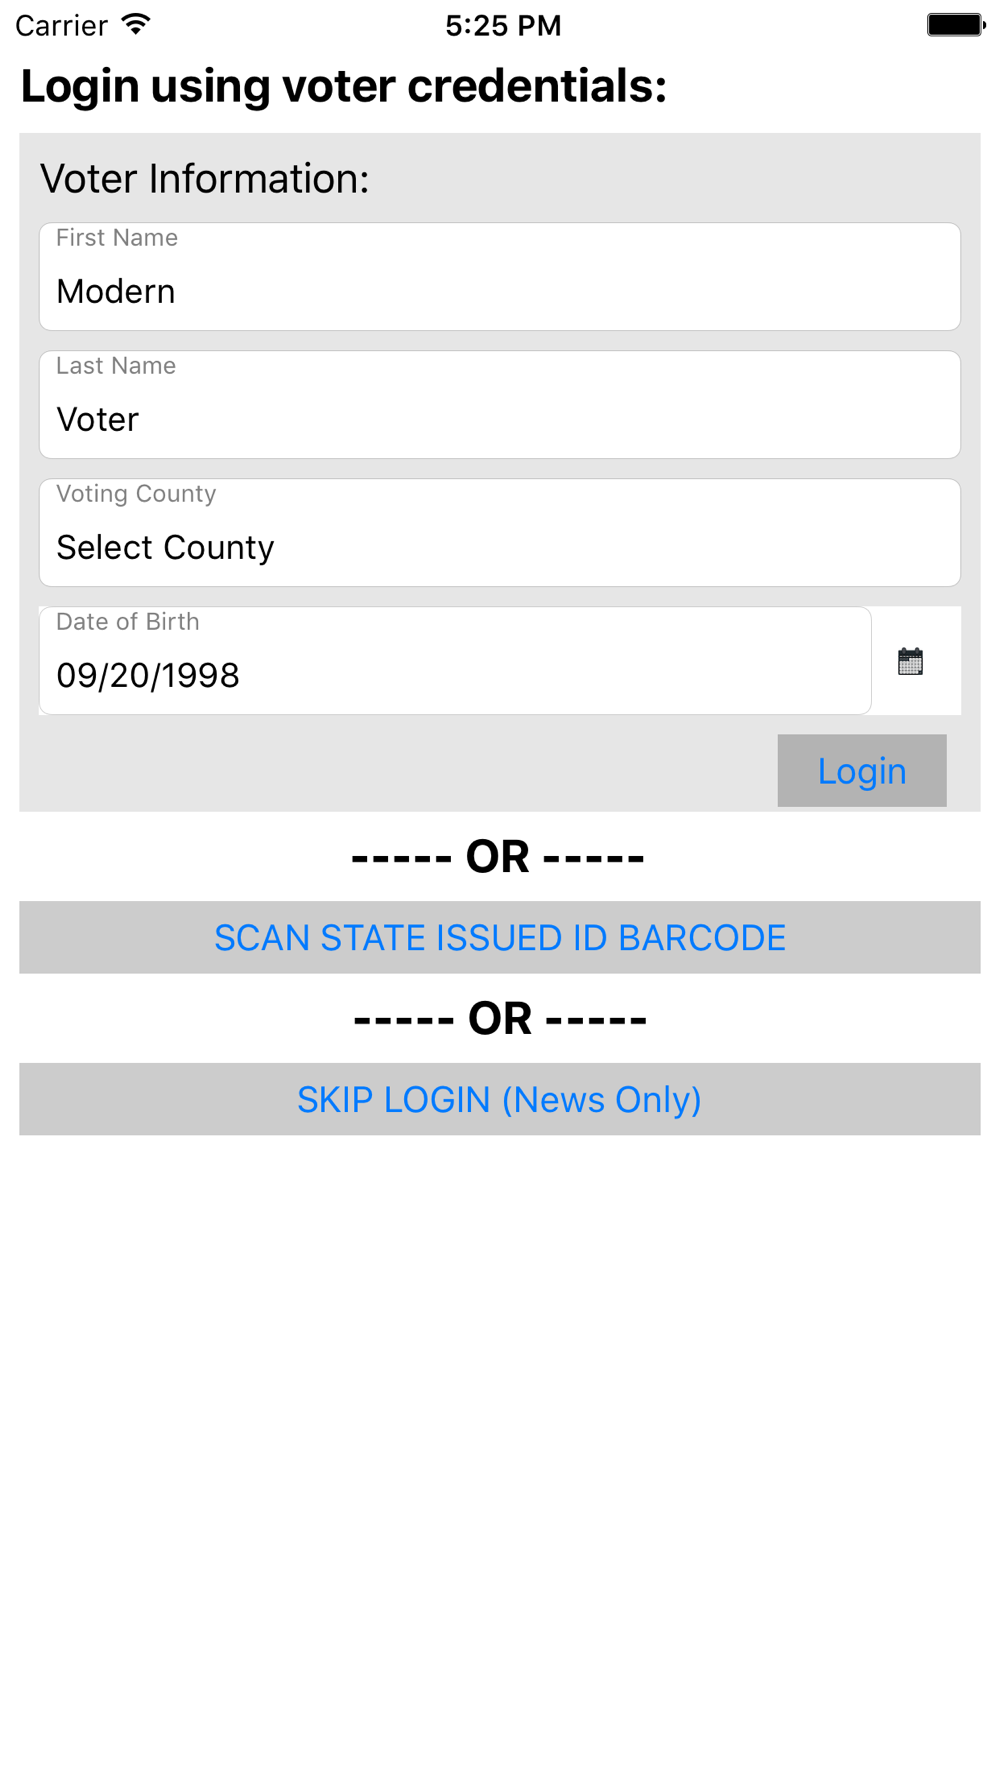
Task: Focus the First Name field
Action: point(500,276)
